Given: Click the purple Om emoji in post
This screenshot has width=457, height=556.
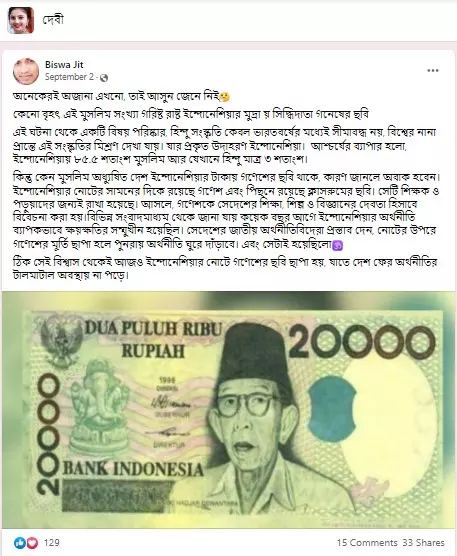Looking at the screenshot, I should coord(337,245).
